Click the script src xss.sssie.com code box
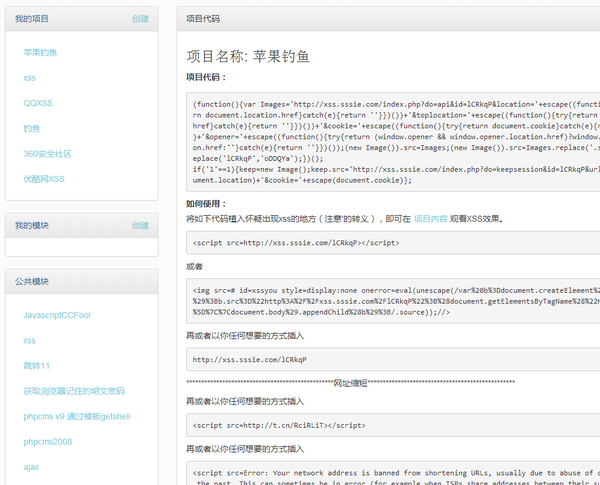 pyautogui.click(x=393, y=242)
